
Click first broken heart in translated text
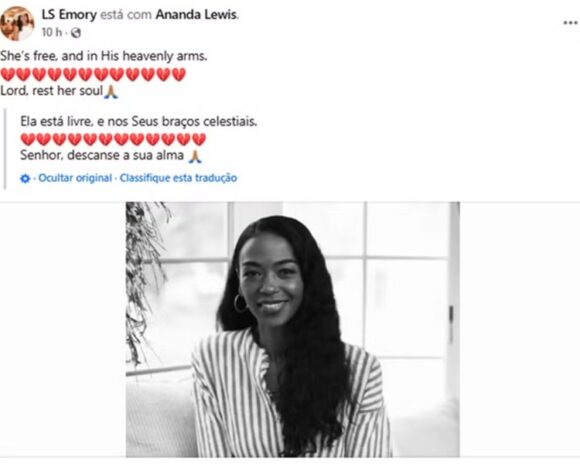click(x=28, y=139)
